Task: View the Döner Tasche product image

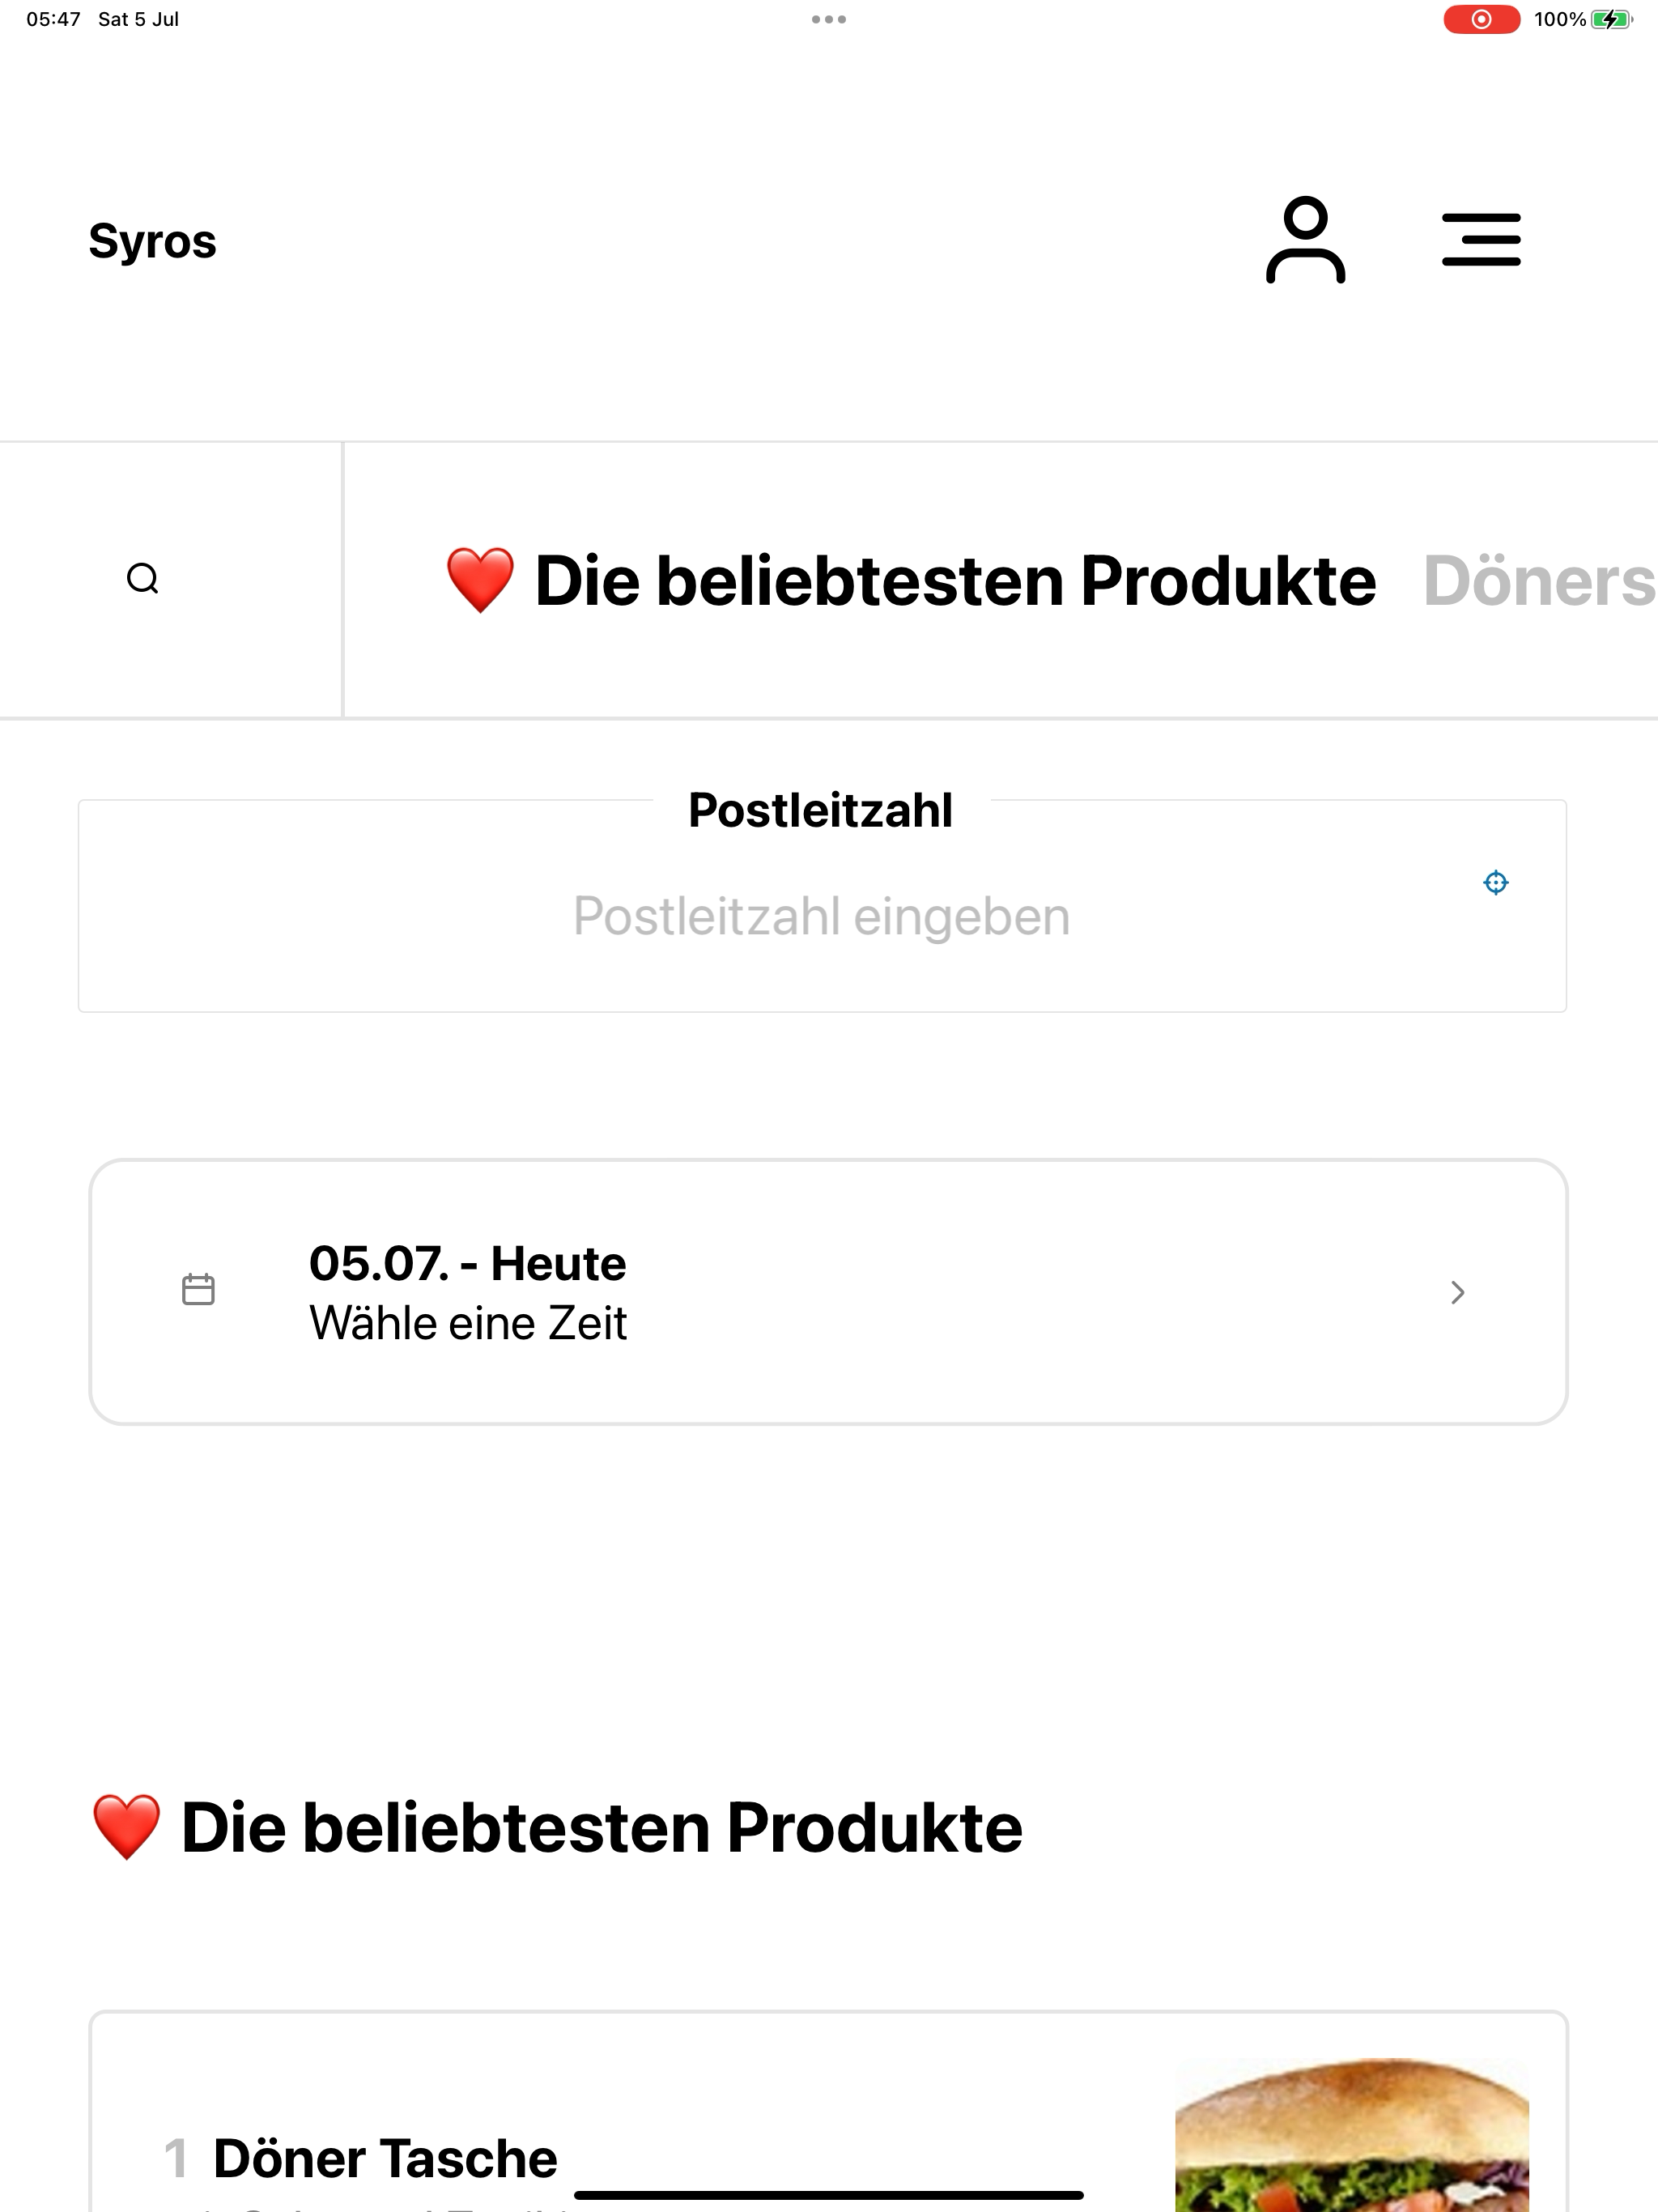Action: click(1352, 2134)
